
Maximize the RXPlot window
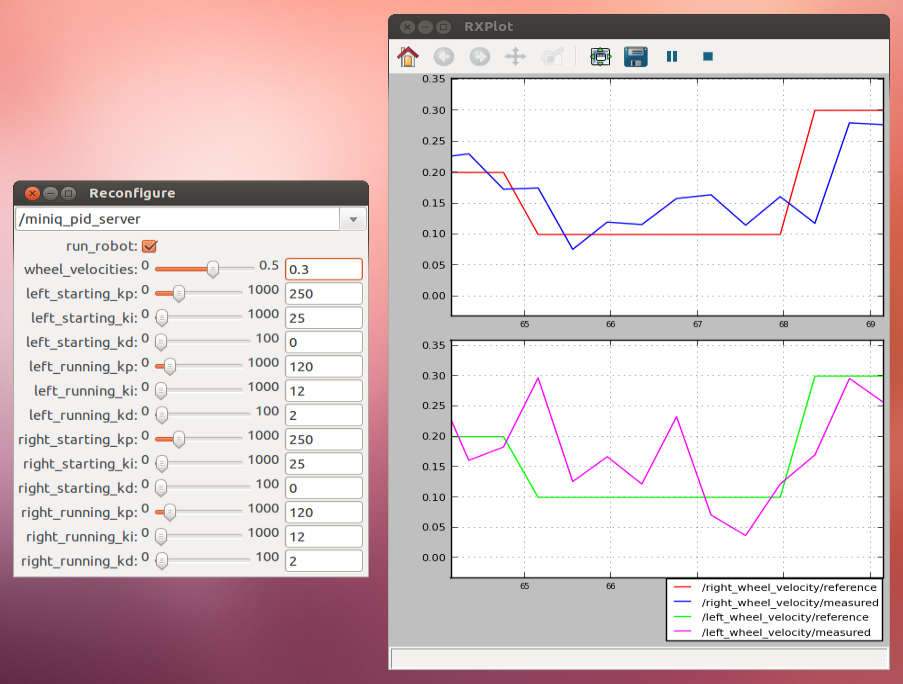pos(443,27)
